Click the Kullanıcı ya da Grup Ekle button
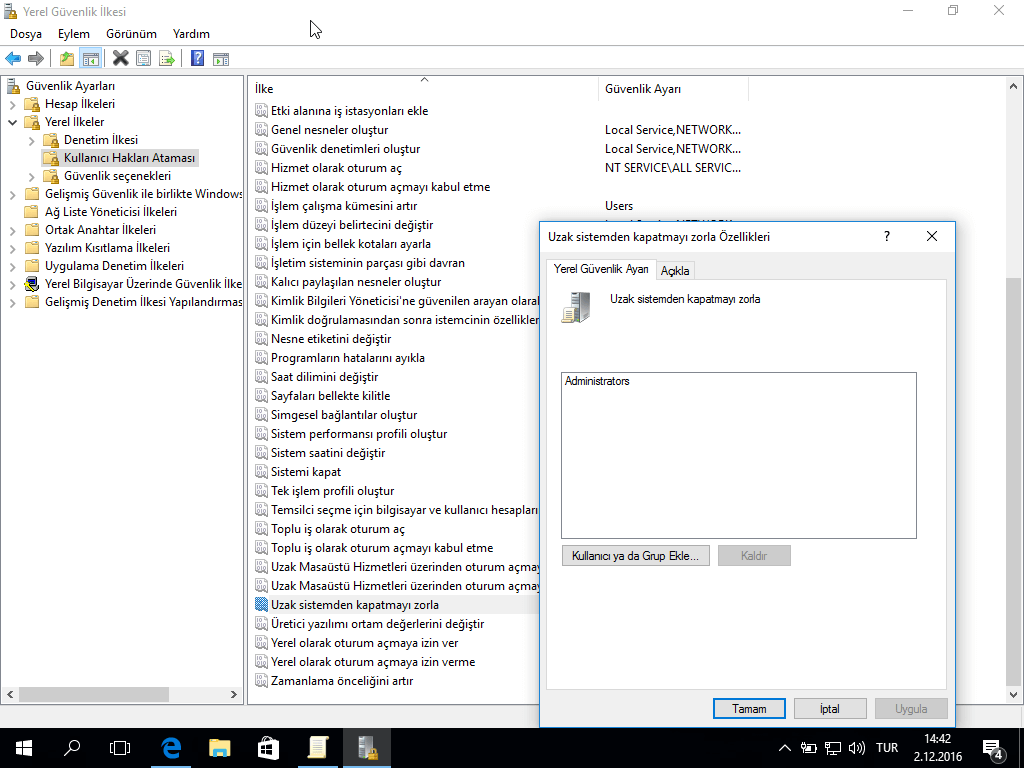Image resolution: width=1024 pixels, height=768 pixels. point(635,555)
